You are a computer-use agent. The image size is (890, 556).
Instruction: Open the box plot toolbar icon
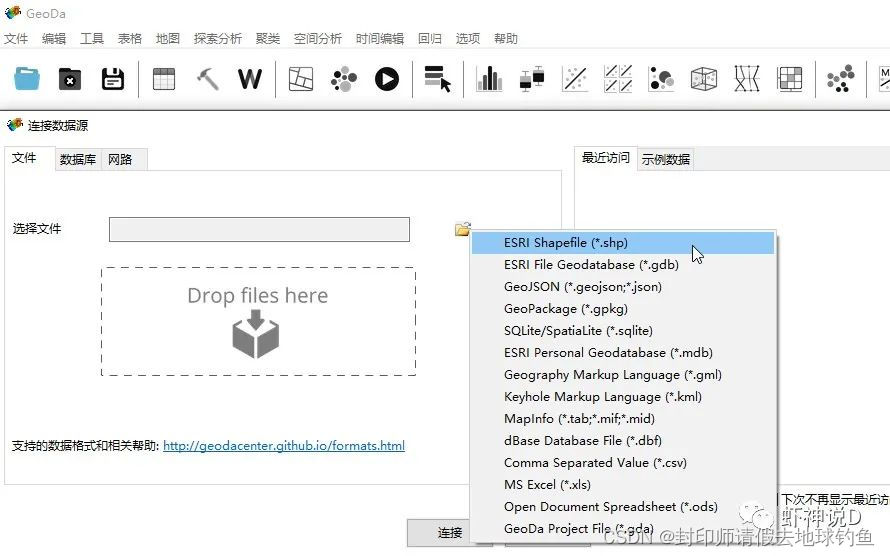tap(532, 79)
